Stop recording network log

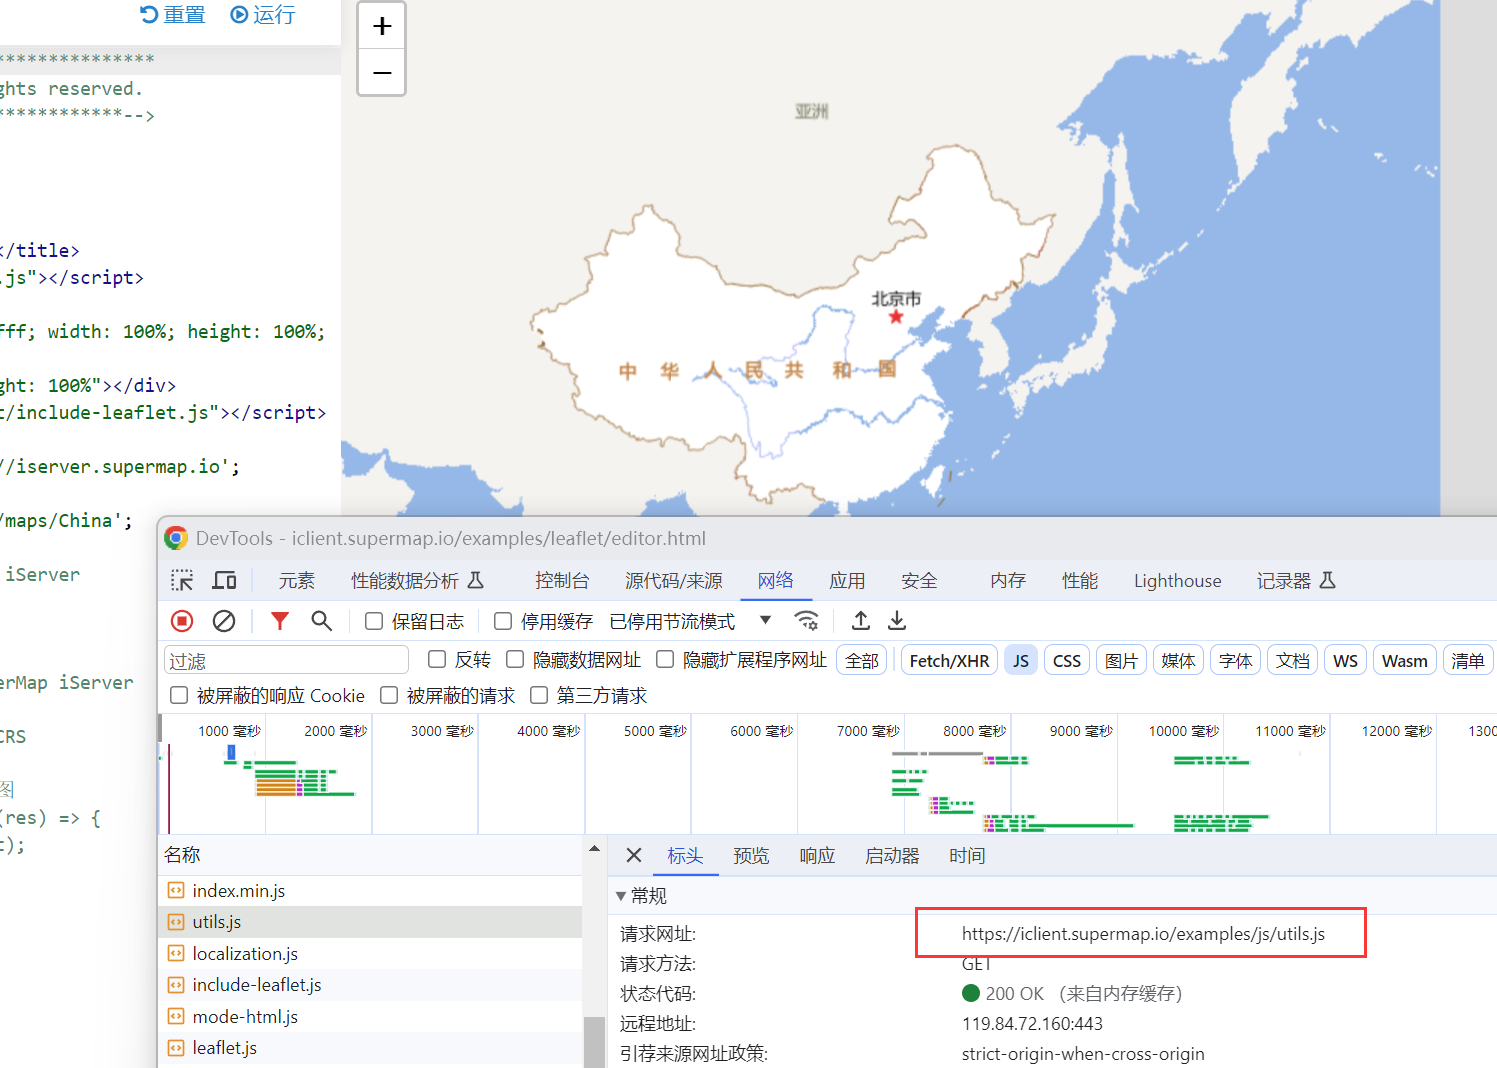tap(182, 621)
